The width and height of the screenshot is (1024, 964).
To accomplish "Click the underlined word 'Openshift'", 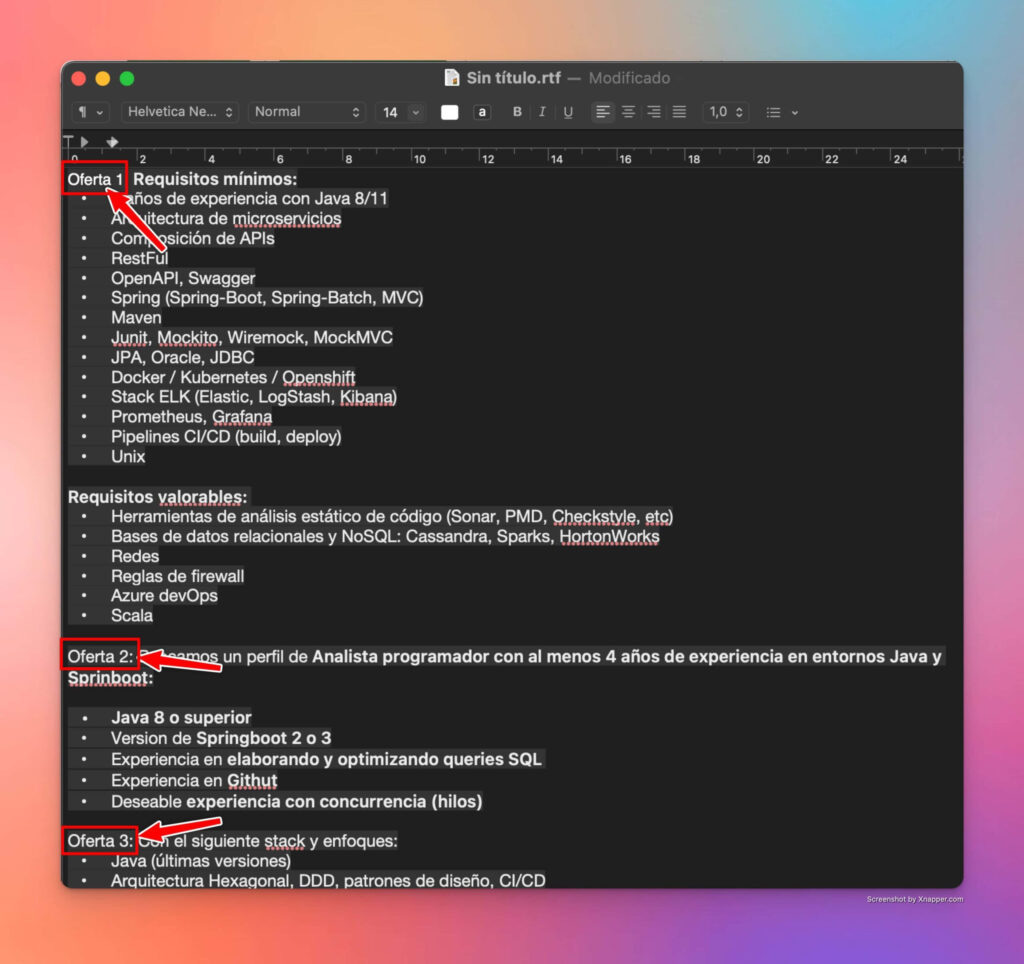I will (x=319, y=378).
